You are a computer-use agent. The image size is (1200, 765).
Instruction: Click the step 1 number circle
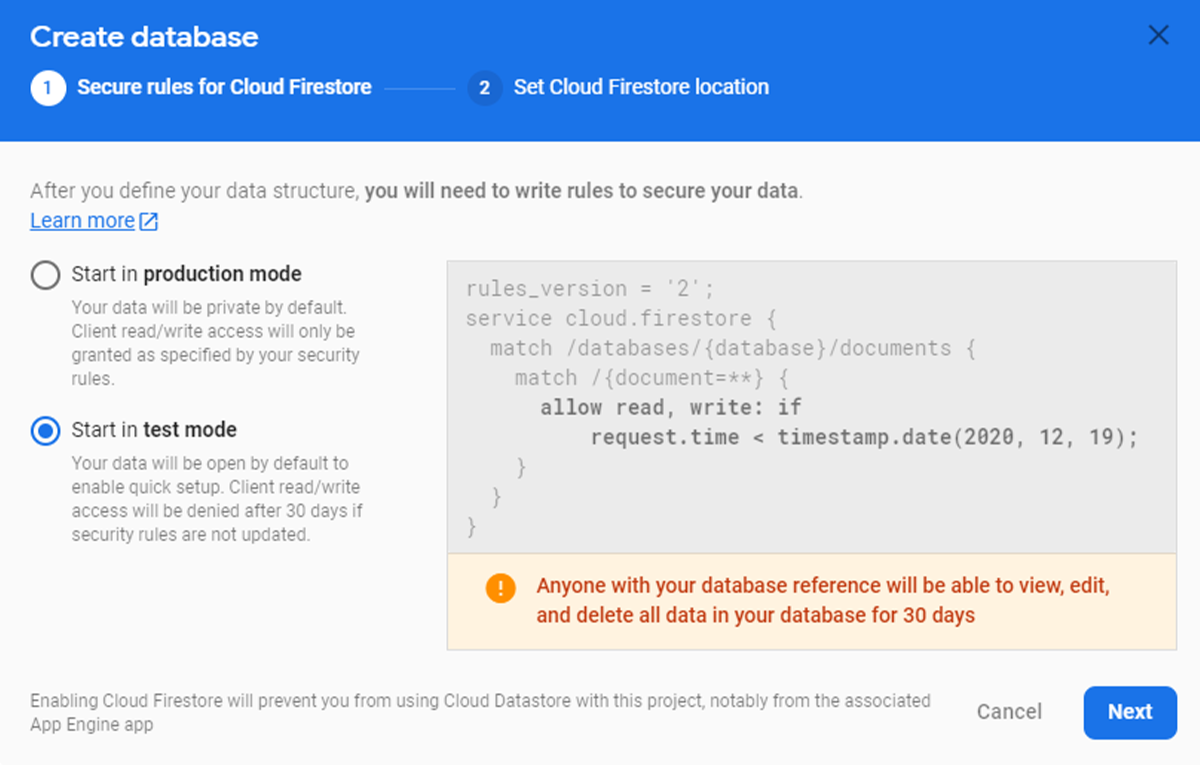pyautogui.click(x=47, y=88)
